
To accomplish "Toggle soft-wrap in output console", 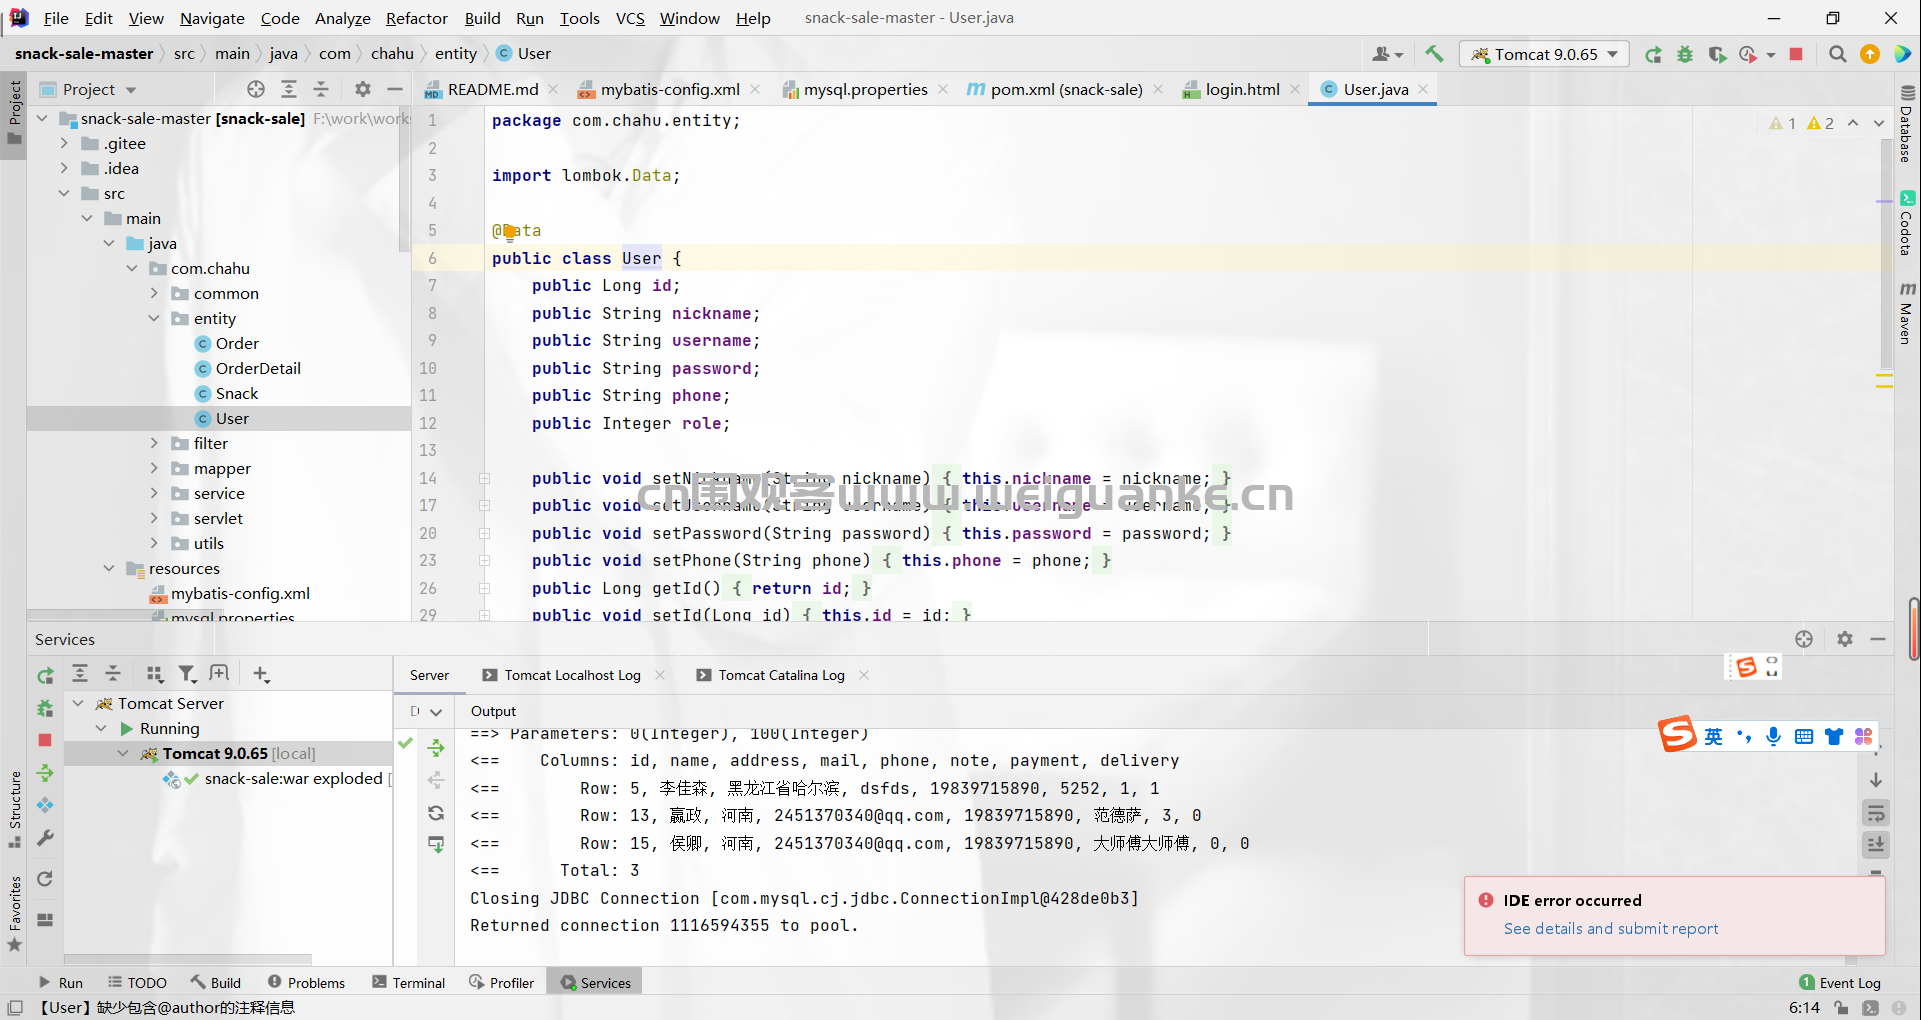I will tap(1876, 813).
